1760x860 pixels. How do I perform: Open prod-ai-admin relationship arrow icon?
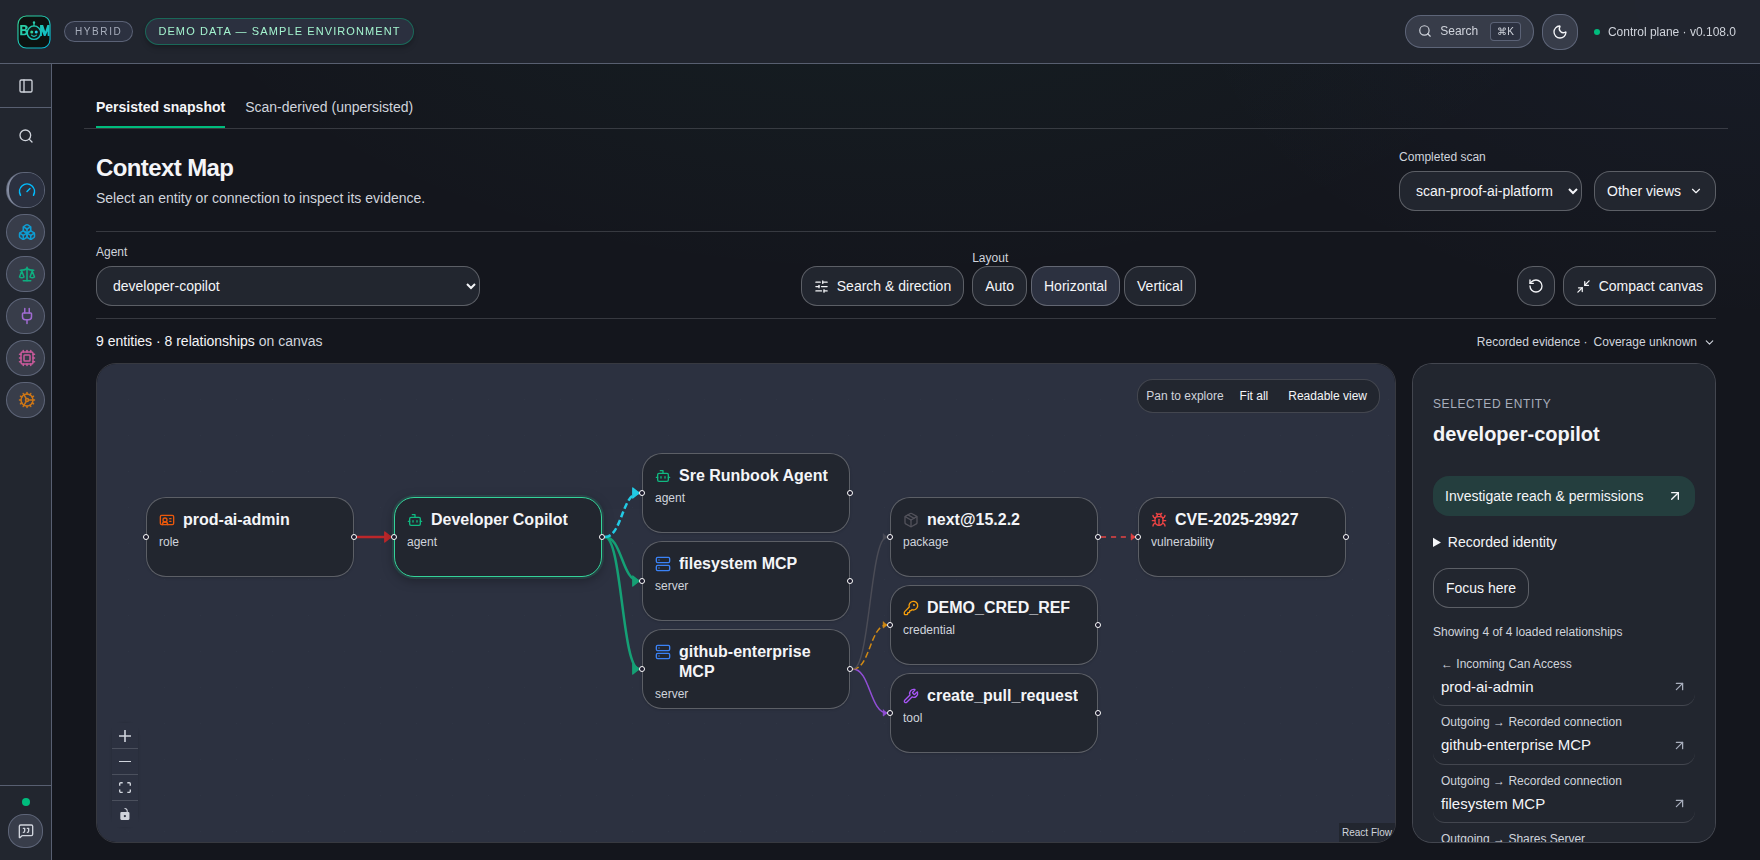(1679, 687)
